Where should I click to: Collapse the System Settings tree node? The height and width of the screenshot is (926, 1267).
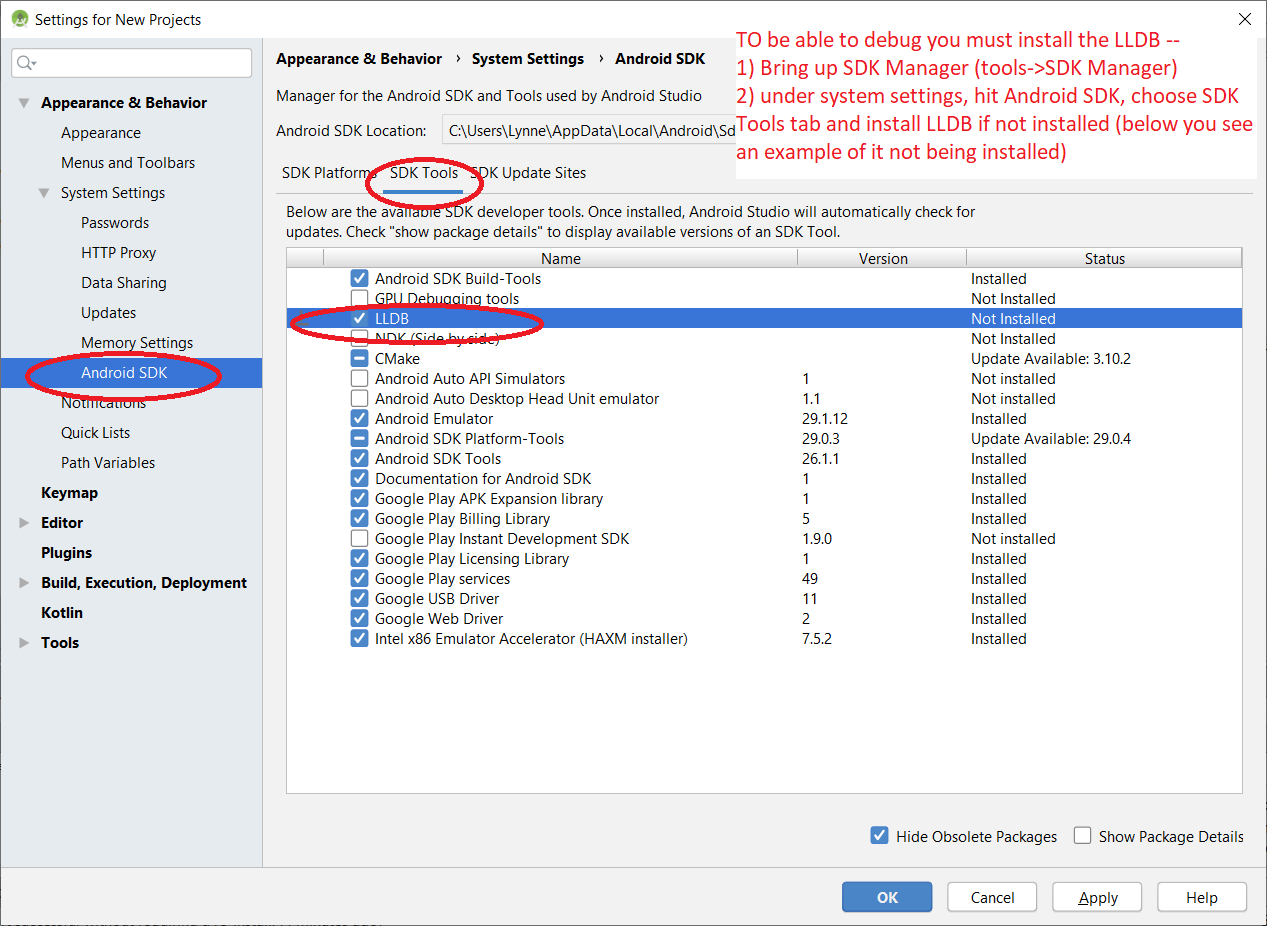point(44,193)
